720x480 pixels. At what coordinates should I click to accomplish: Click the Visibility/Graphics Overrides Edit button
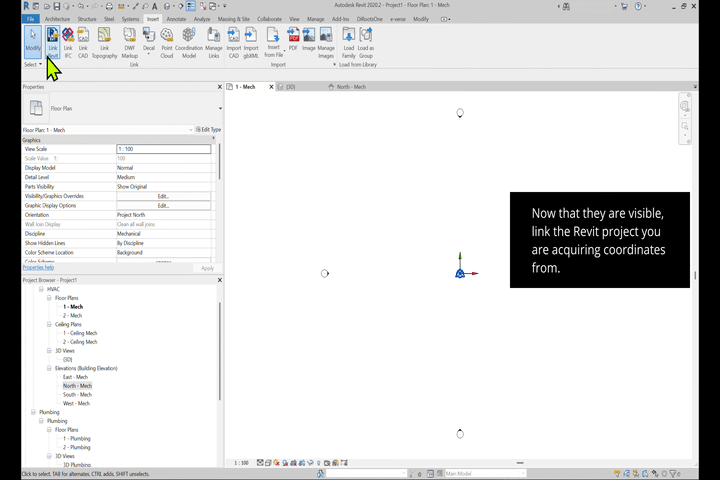163,196
